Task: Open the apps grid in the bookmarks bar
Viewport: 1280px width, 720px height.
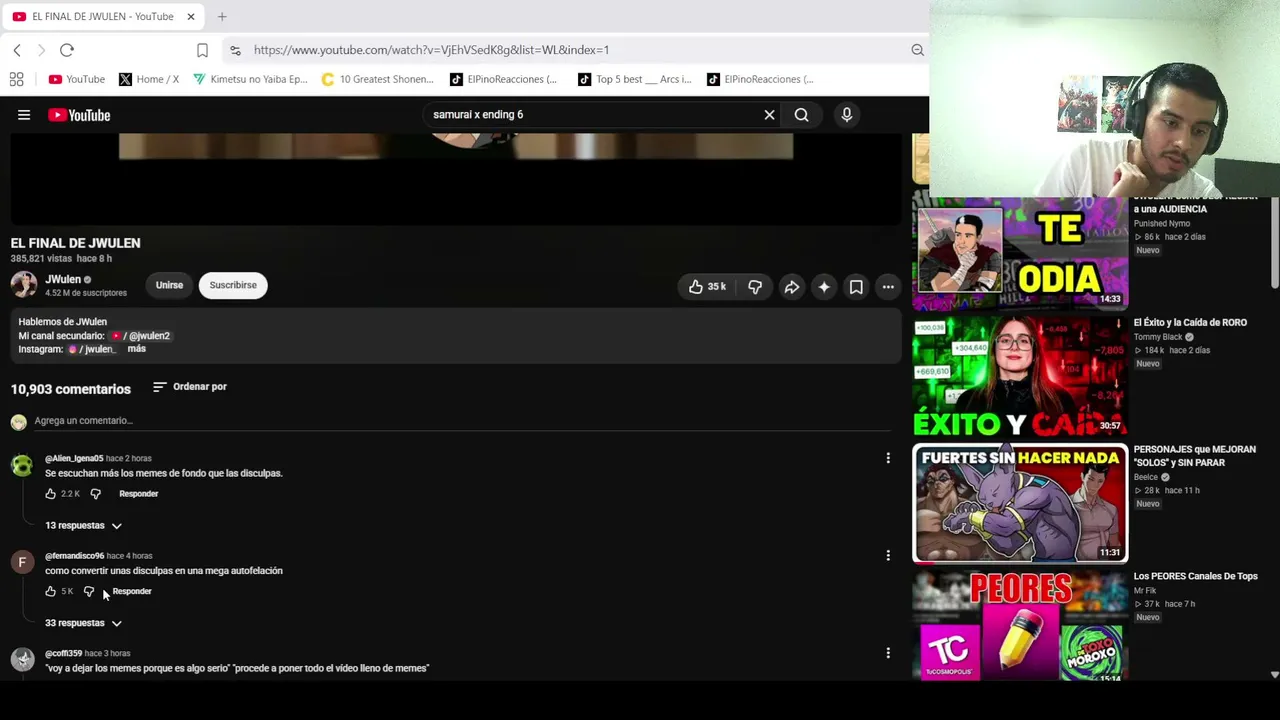Action: 16,79
